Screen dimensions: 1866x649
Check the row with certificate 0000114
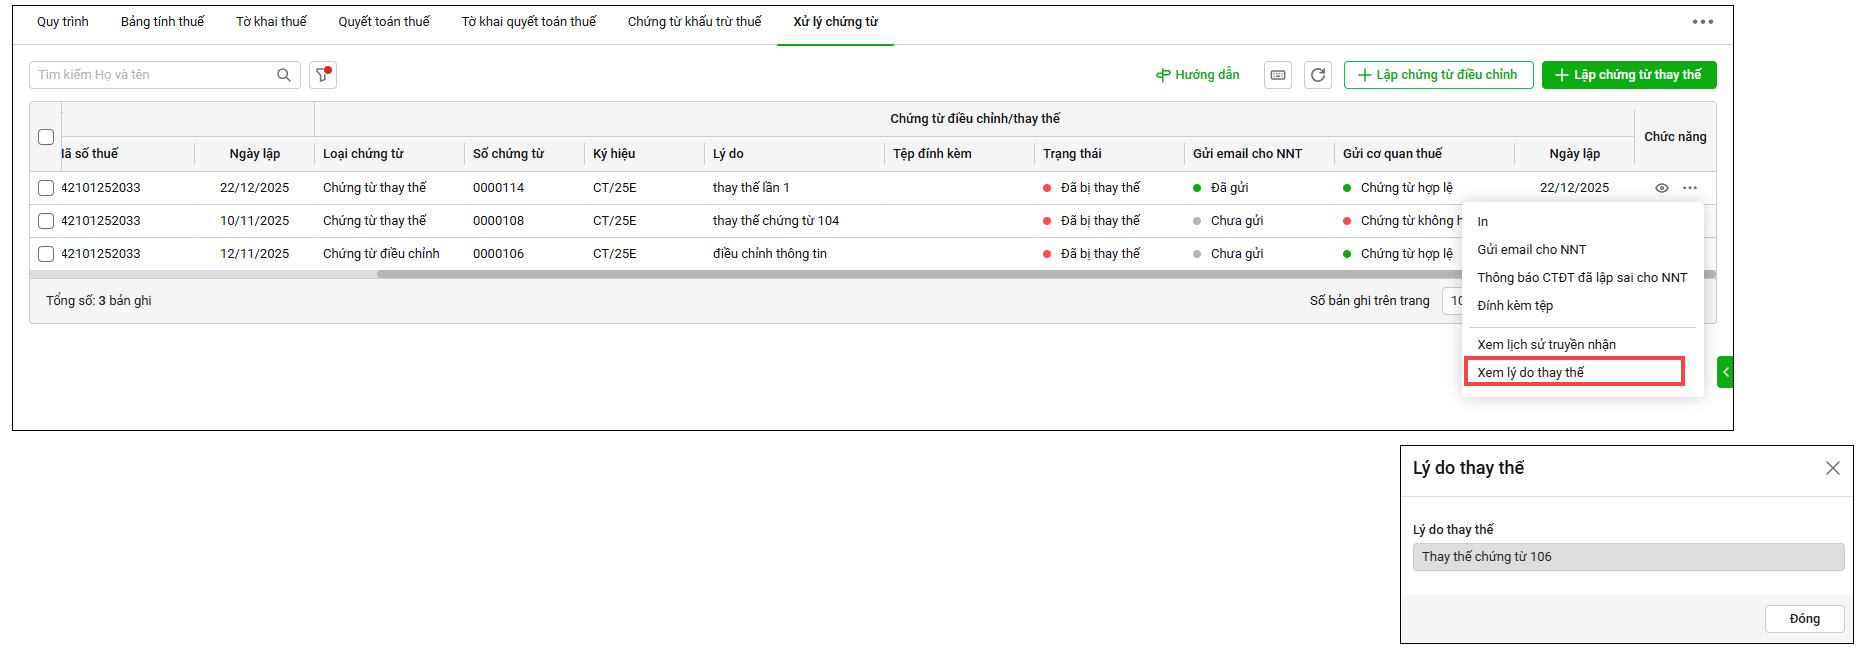coord(46,188)
